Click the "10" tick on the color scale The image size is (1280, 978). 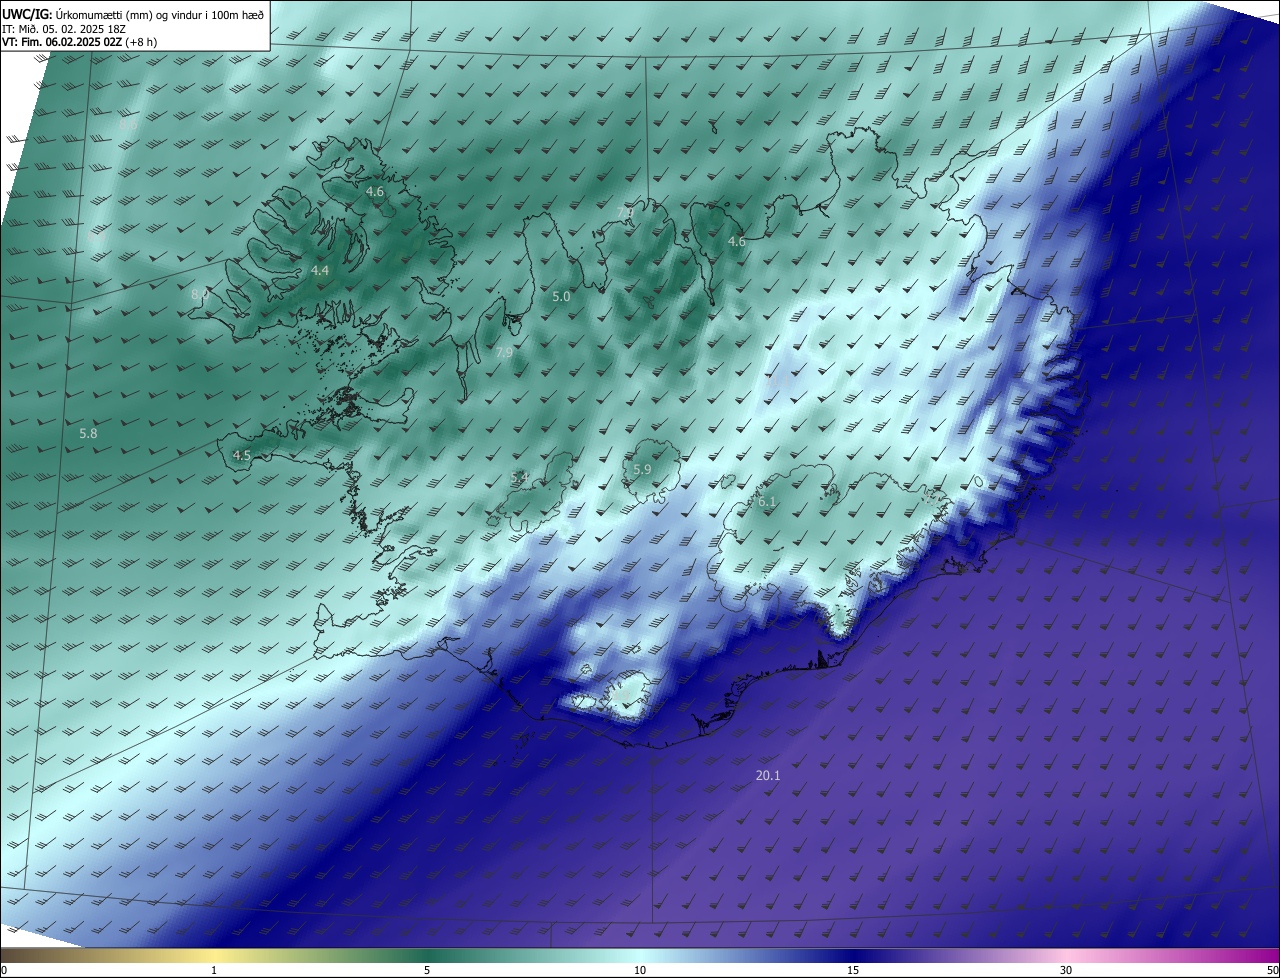640,970
